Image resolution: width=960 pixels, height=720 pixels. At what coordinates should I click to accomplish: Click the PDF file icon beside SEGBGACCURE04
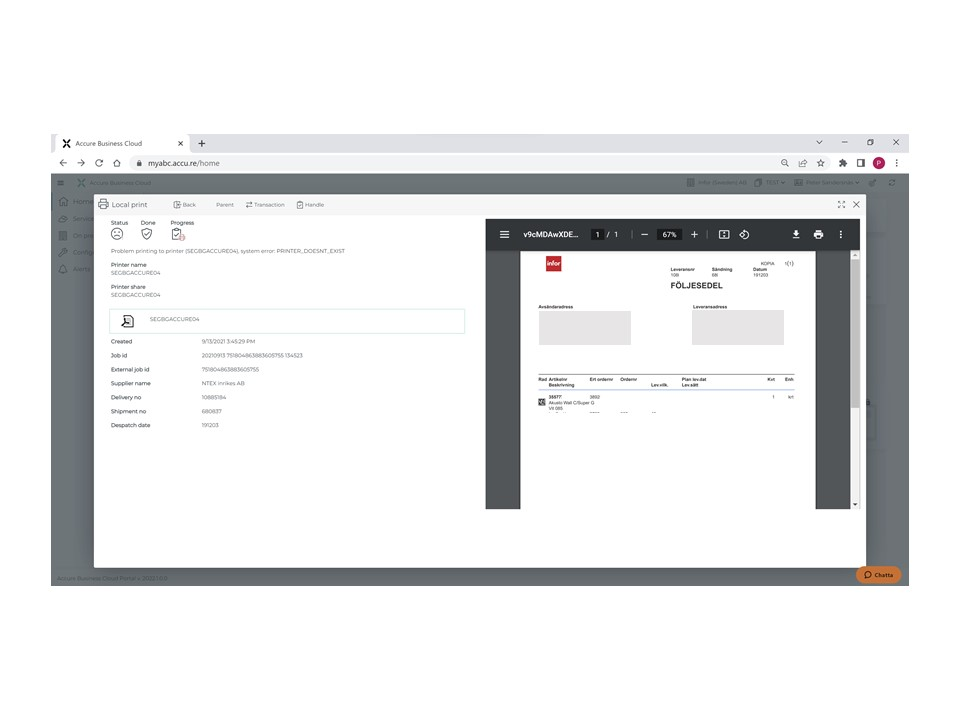127,321
